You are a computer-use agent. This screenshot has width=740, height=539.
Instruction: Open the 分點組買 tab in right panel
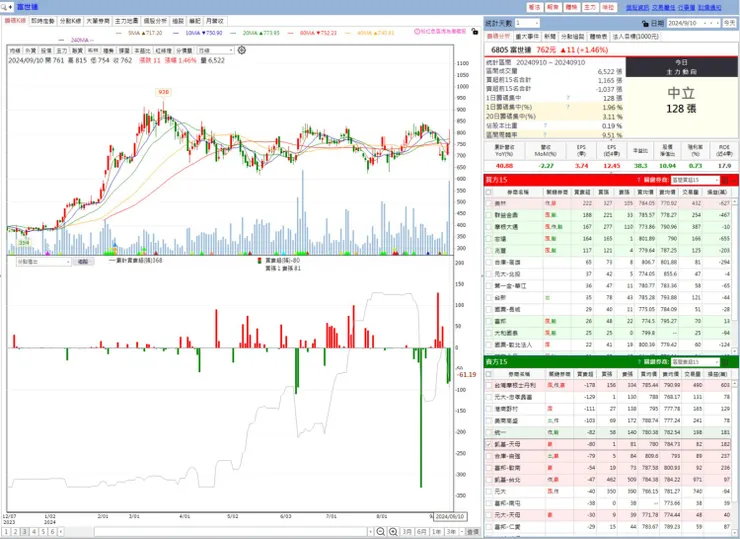(572, 36)
